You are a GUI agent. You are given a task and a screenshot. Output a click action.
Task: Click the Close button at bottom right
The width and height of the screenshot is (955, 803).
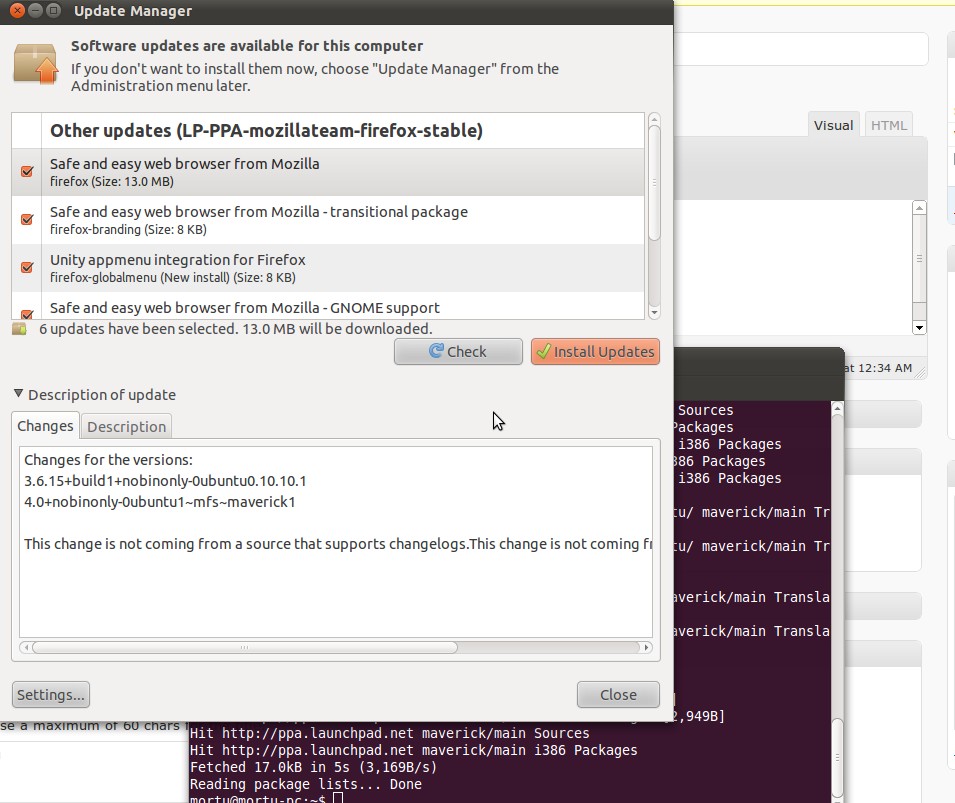[618, 695]
